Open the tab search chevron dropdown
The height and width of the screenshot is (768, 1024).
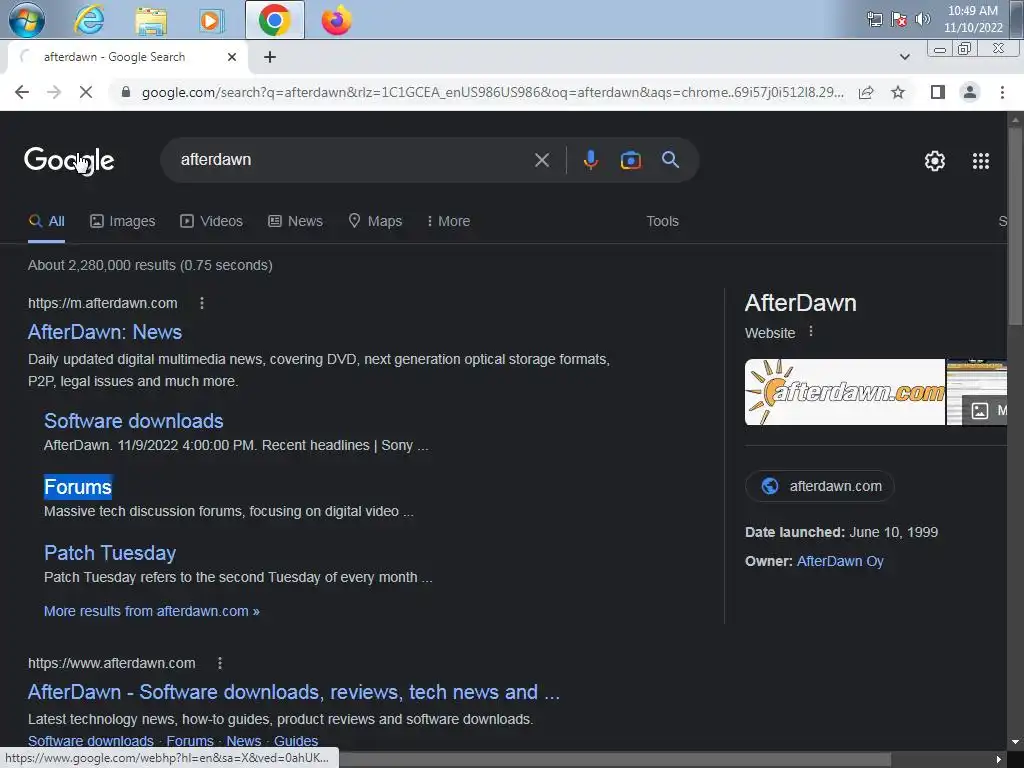coord(904,57)
